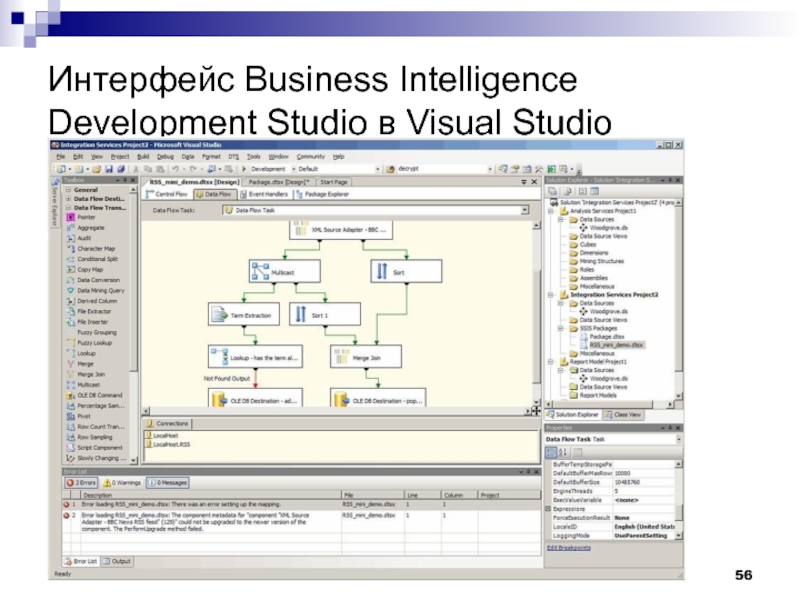Viewport: 800px width, 600px height.
Task: Switch to the Class View tab
Action: click(623, 415)
